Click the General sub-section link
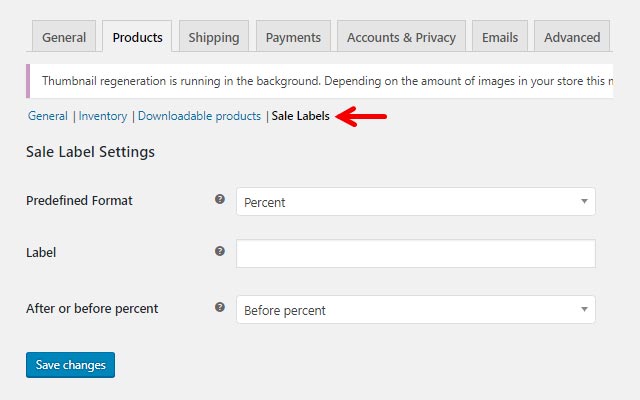Screen dimensions: 640x400 [48, 116]
